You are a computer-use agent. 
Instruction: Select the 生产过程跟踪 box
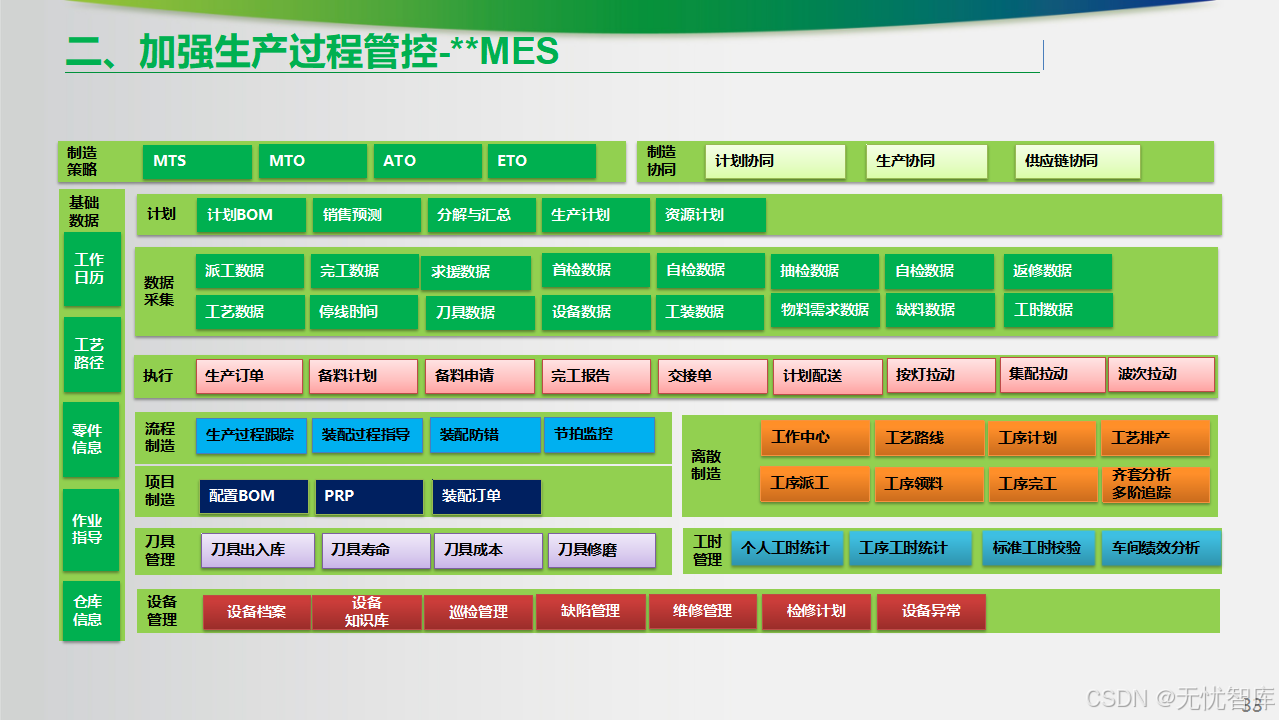[x=251, y=435]
